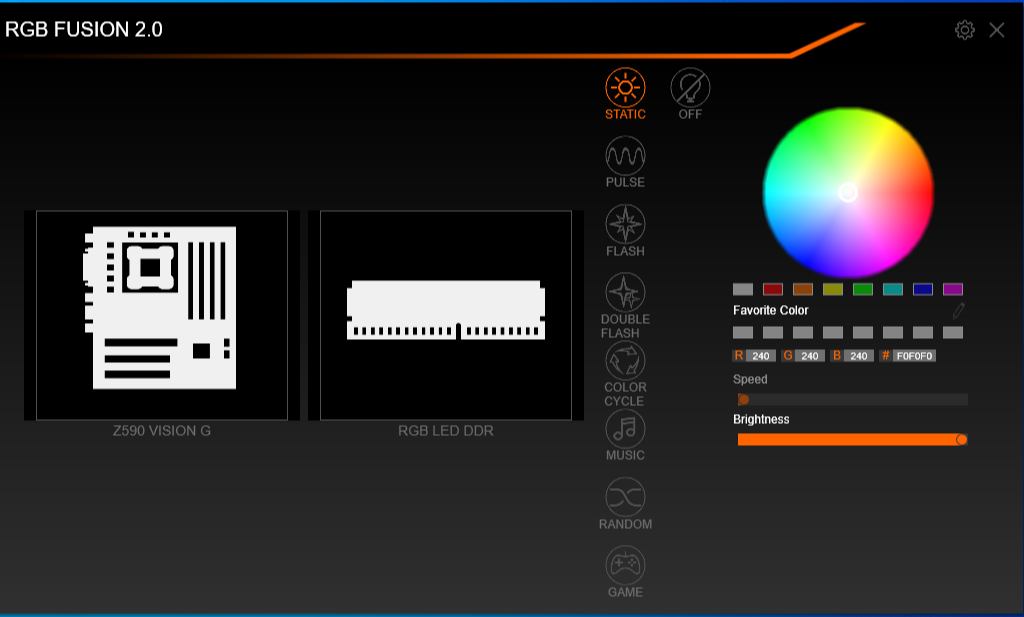This screenshot has height=617, width=1024.
Task: Open settings with the gear icon
Action: click(x=965, y=30)
